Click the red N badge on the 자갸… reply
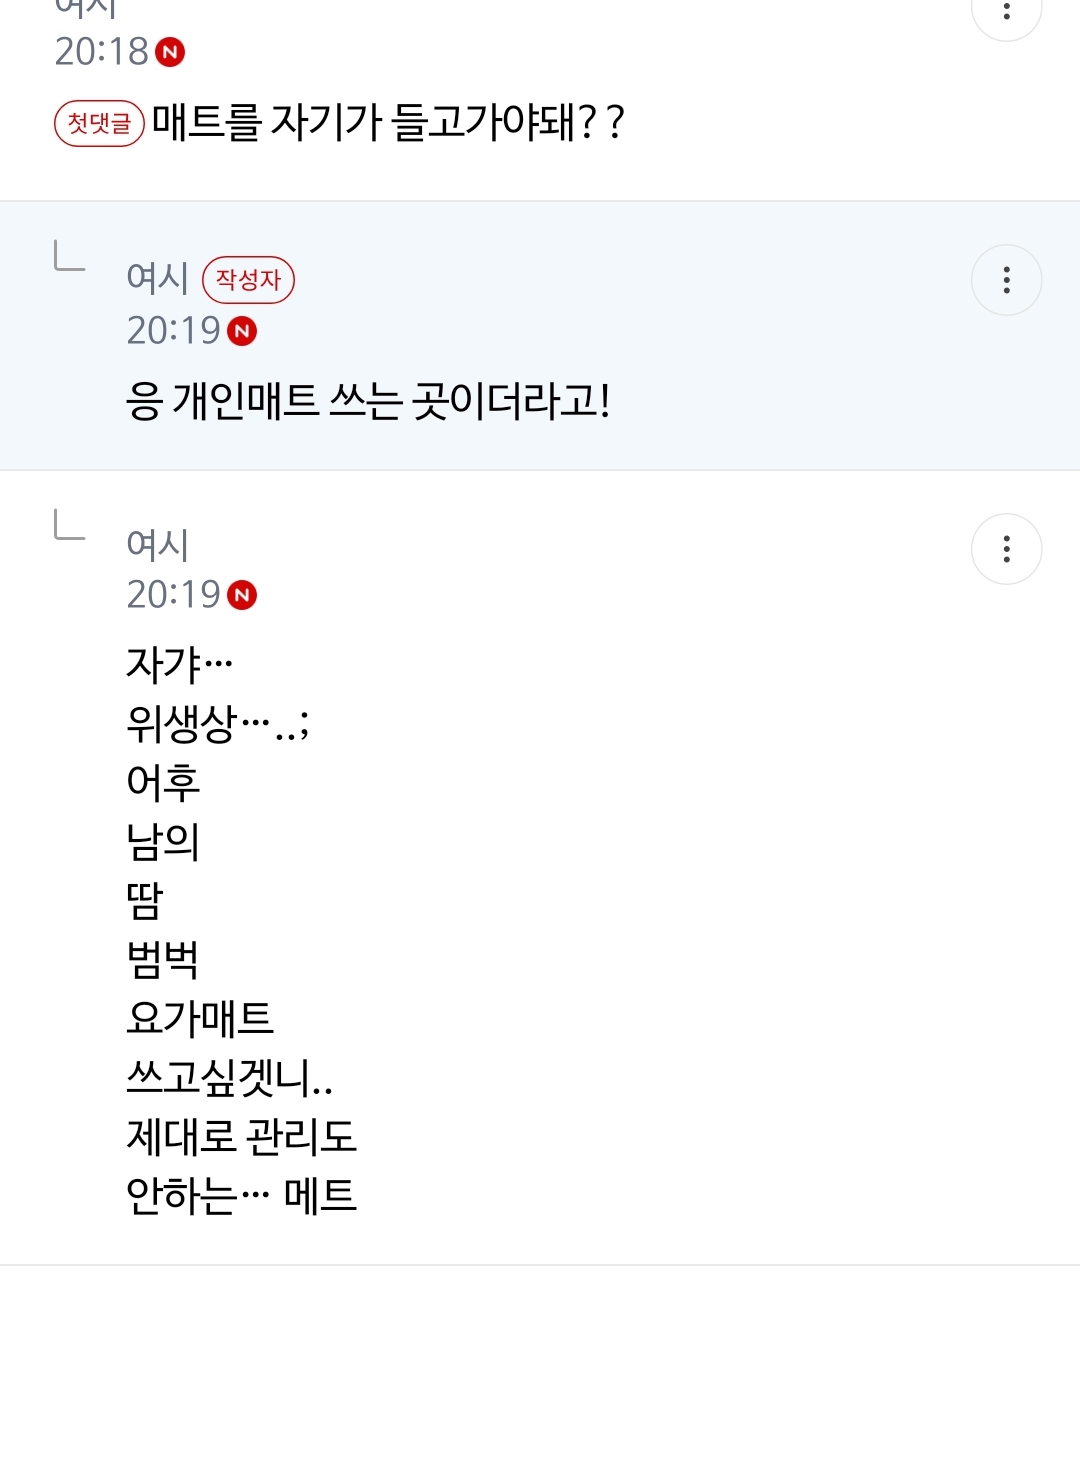 point(242,596)
